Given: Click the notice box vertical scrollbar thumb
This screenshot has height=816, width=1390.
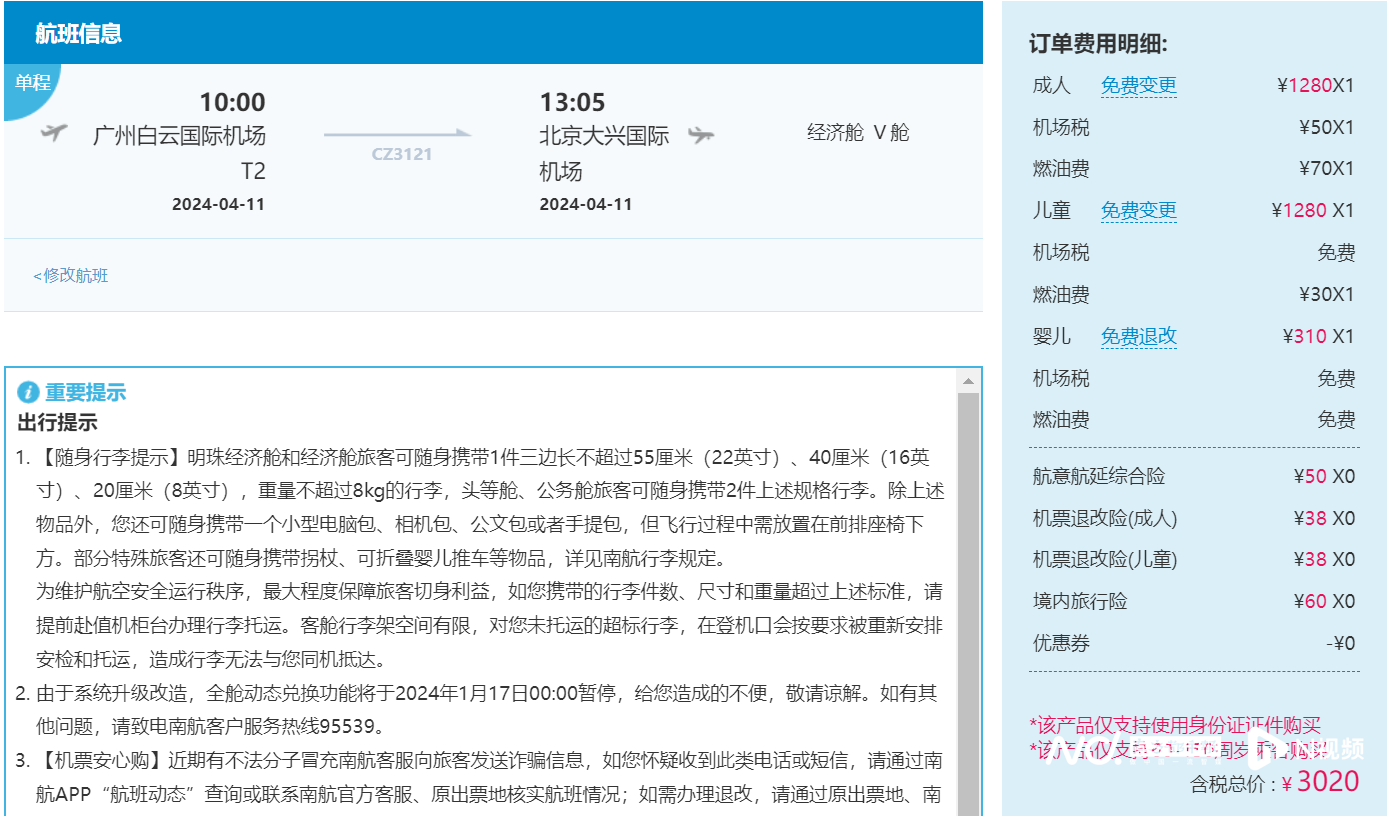Looking at the screenshot, I should [x=968, y=600].
